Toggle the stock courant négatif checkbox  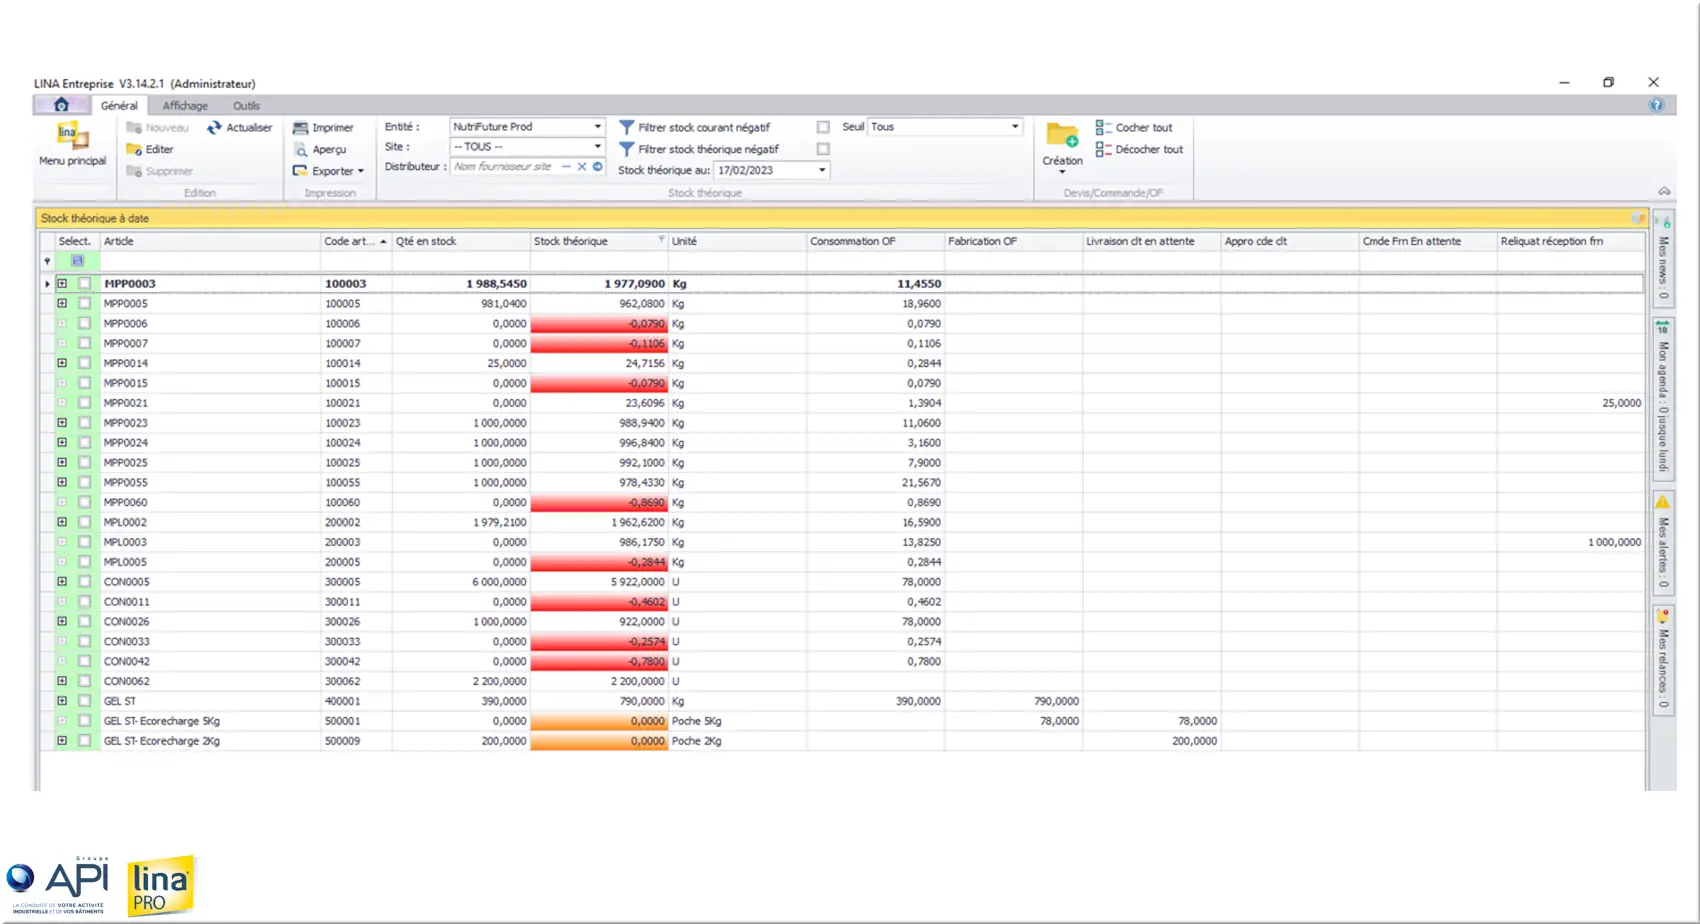point(823,128)
